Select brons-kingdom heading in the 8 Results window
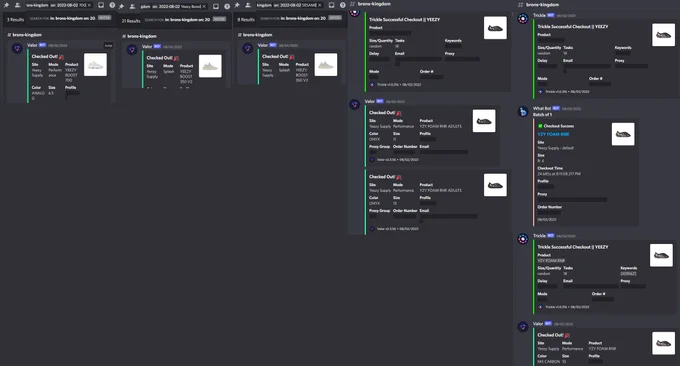Viewport: 680px width, 366px height. tap(257, 35)
